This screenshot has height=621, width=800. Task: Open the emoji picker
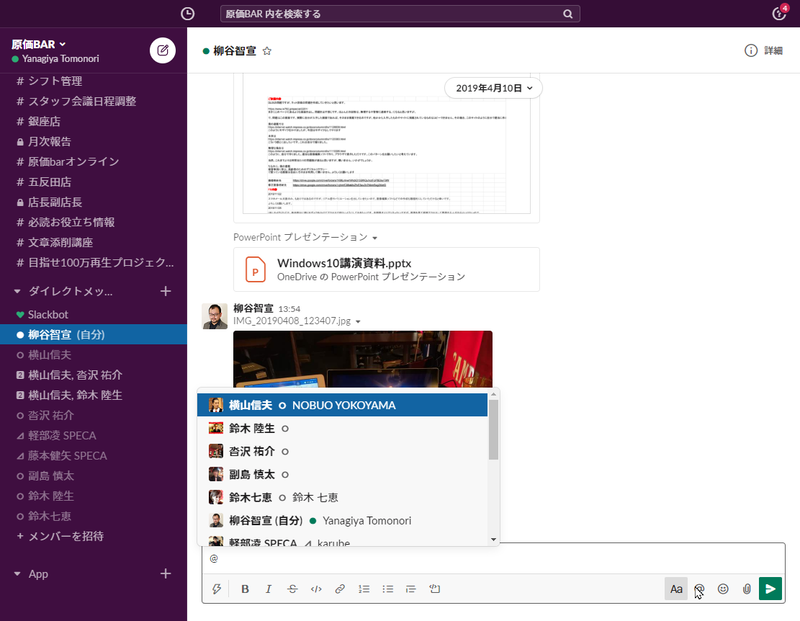tap(723, 589)
